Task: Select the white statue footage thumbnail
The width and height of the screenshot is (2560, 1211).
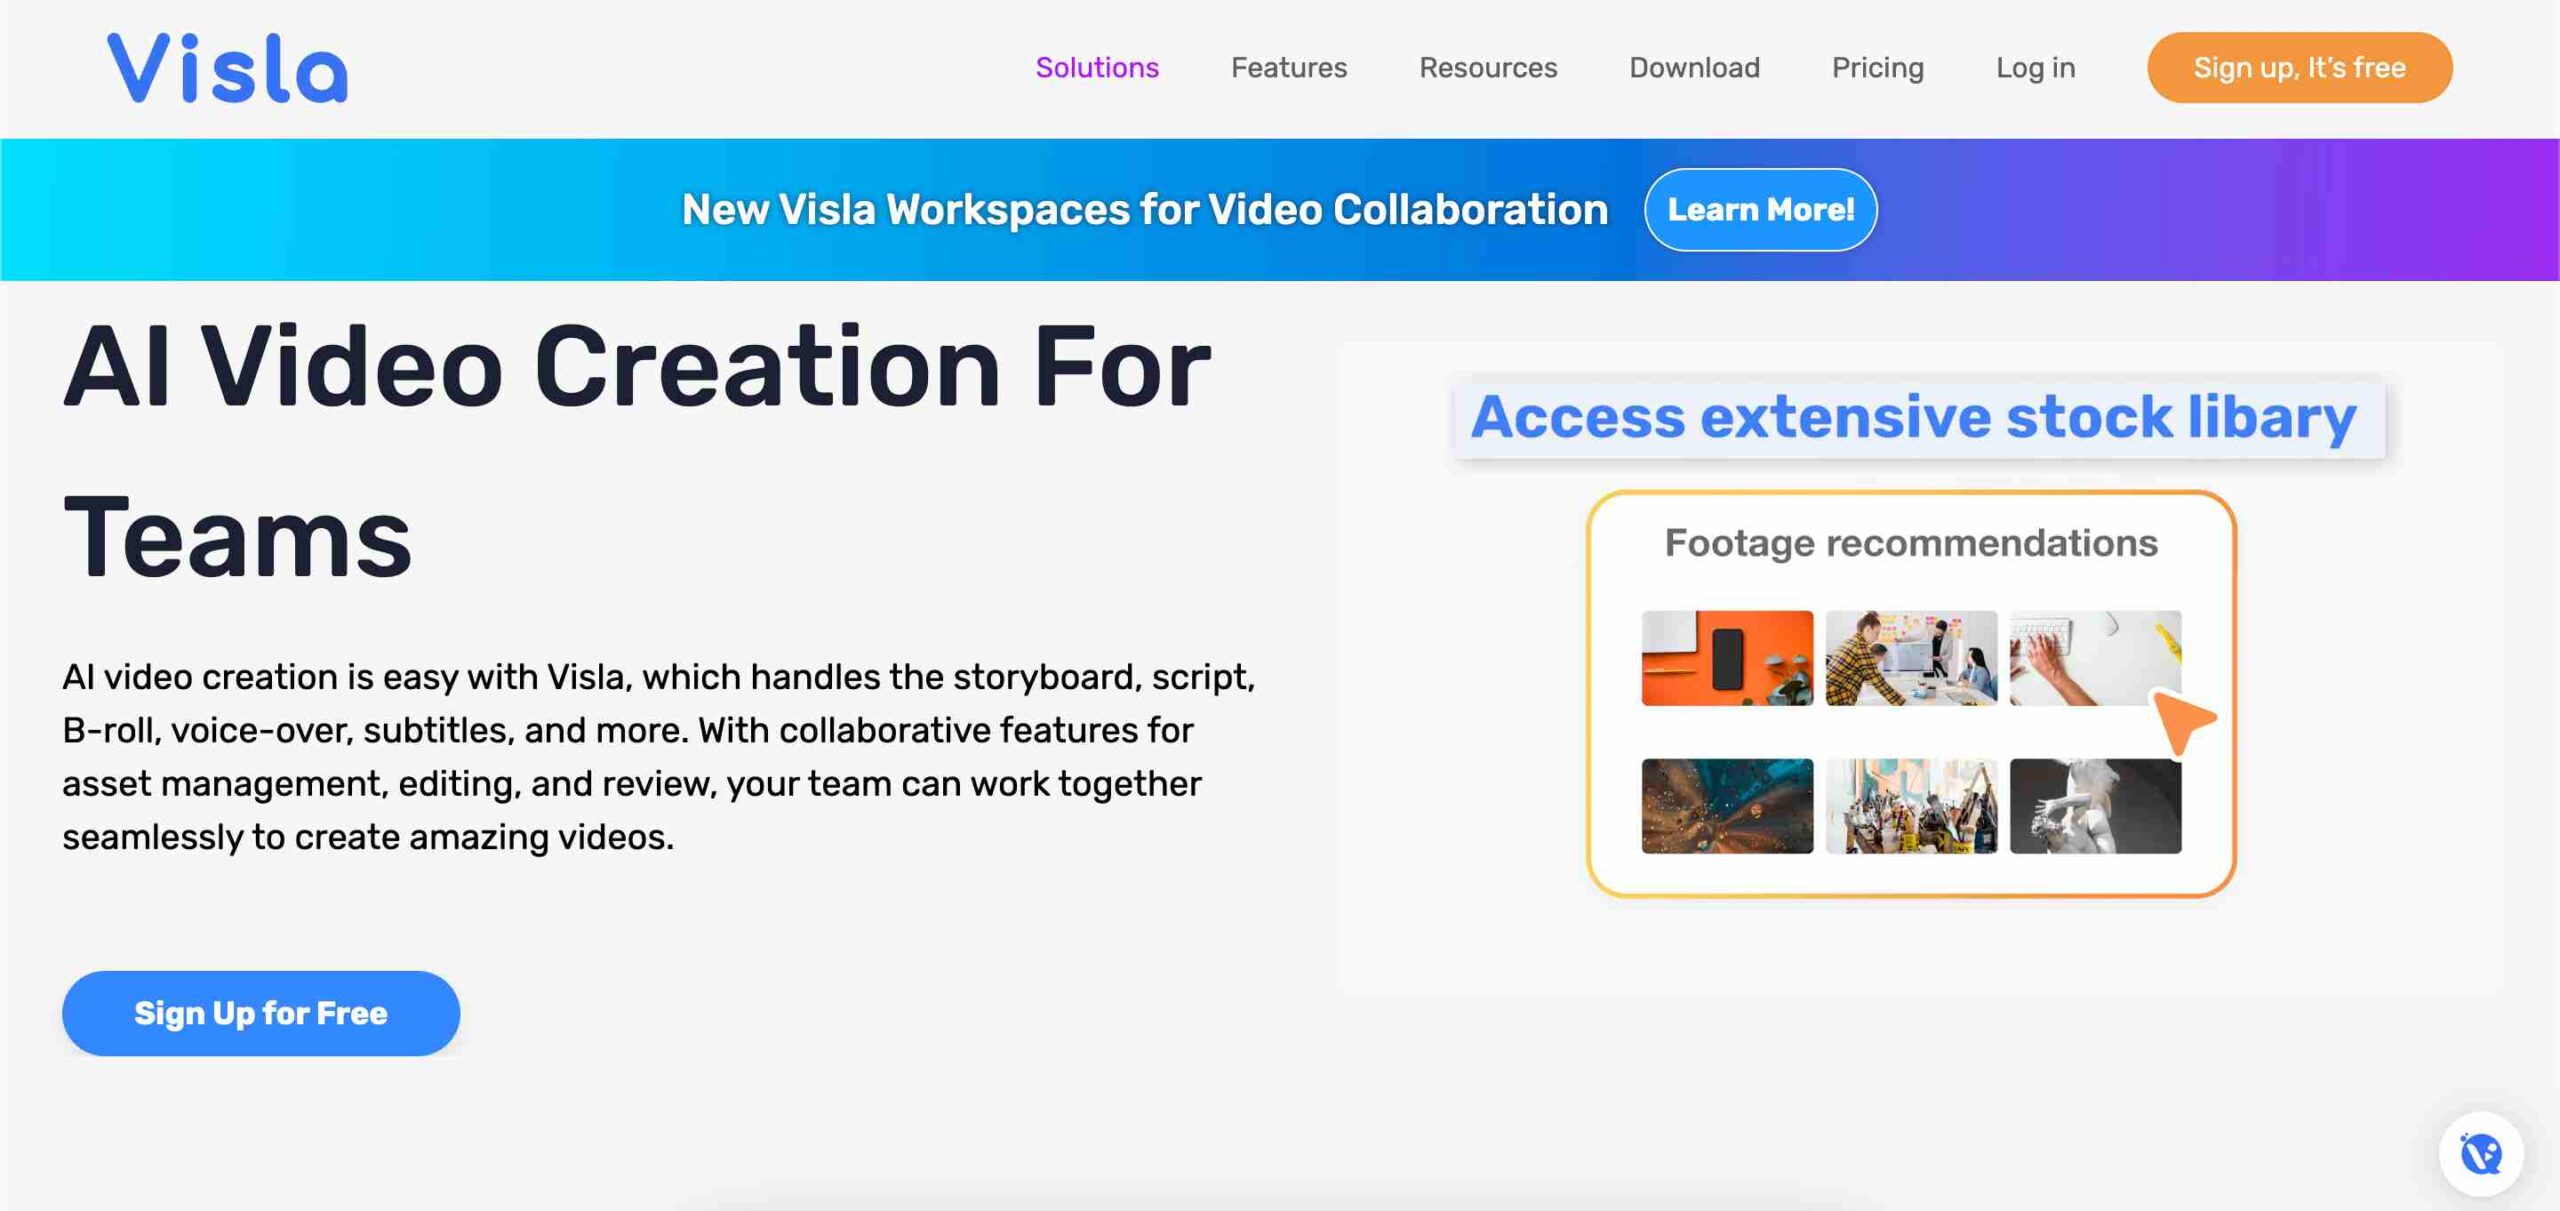Action: (2095, 806)
